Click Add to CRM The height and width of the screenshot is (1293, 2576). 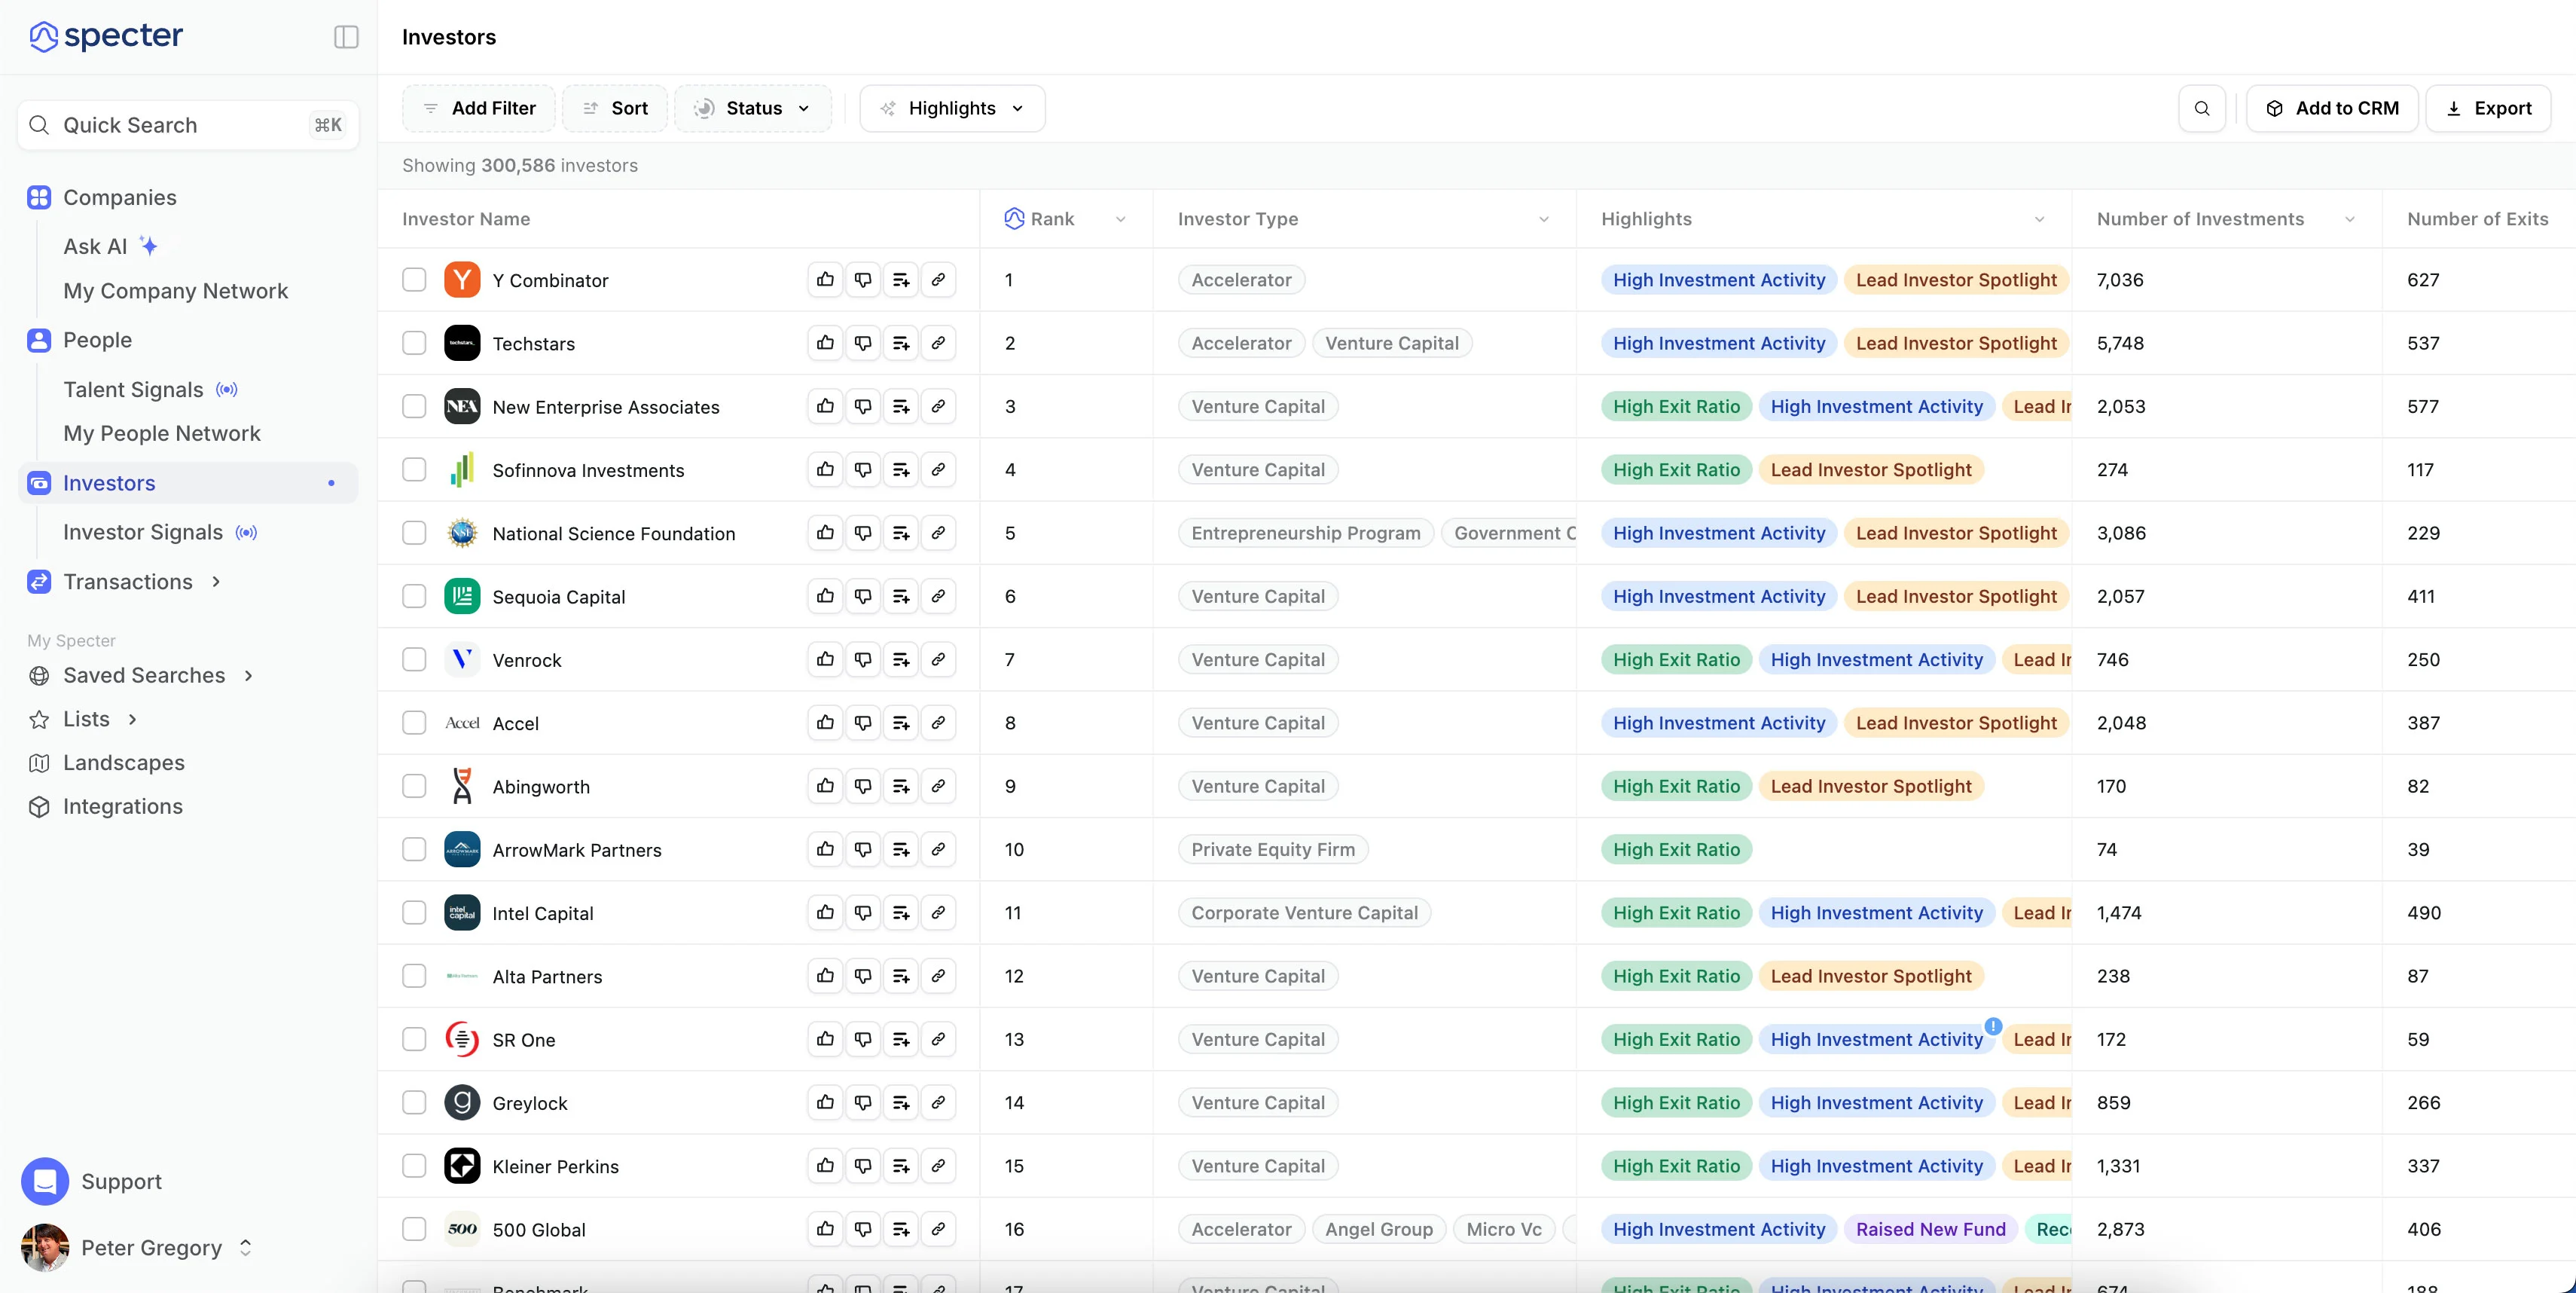pyautogui.click(x=2332, y=108)
